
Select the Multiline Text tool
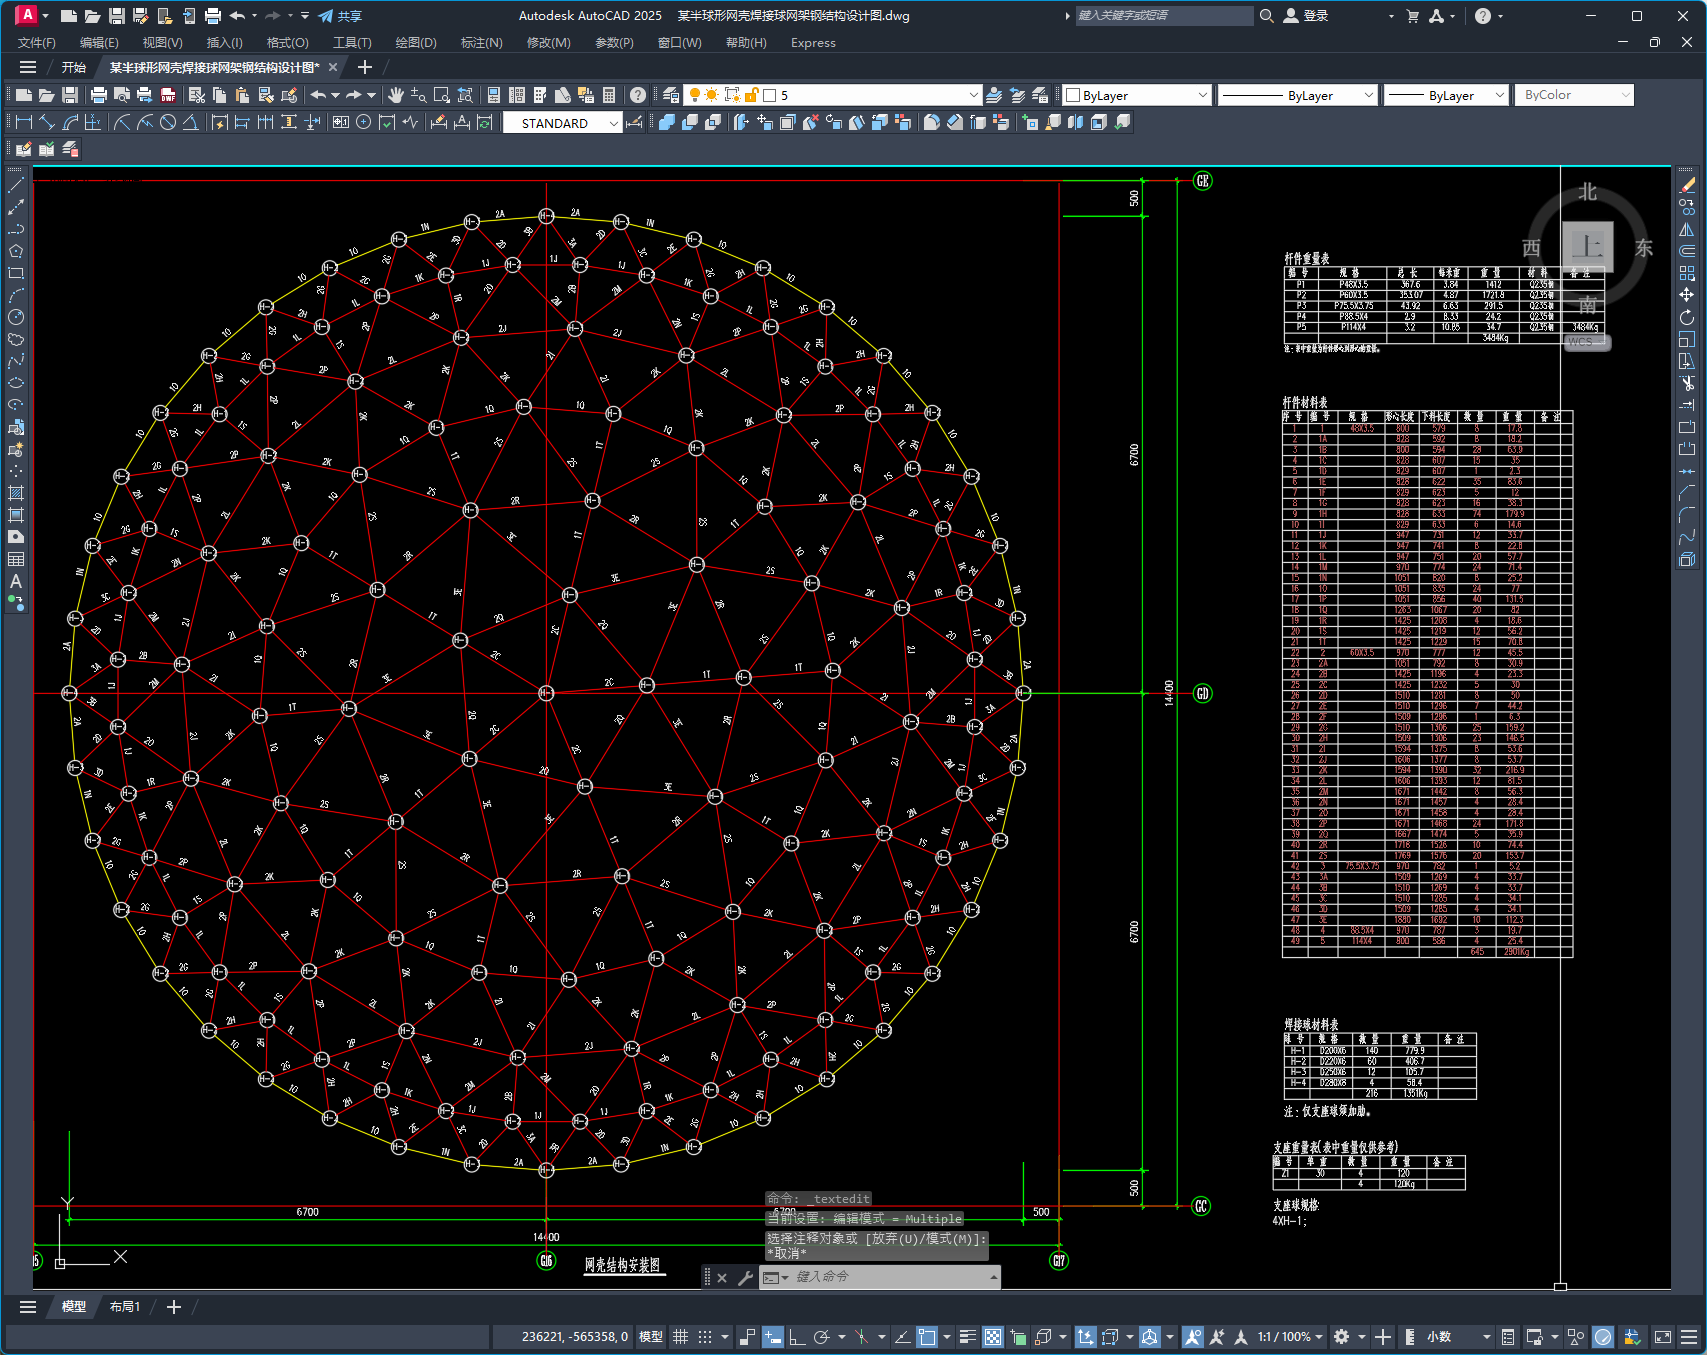pyautogui.click(x=16, y=581)
